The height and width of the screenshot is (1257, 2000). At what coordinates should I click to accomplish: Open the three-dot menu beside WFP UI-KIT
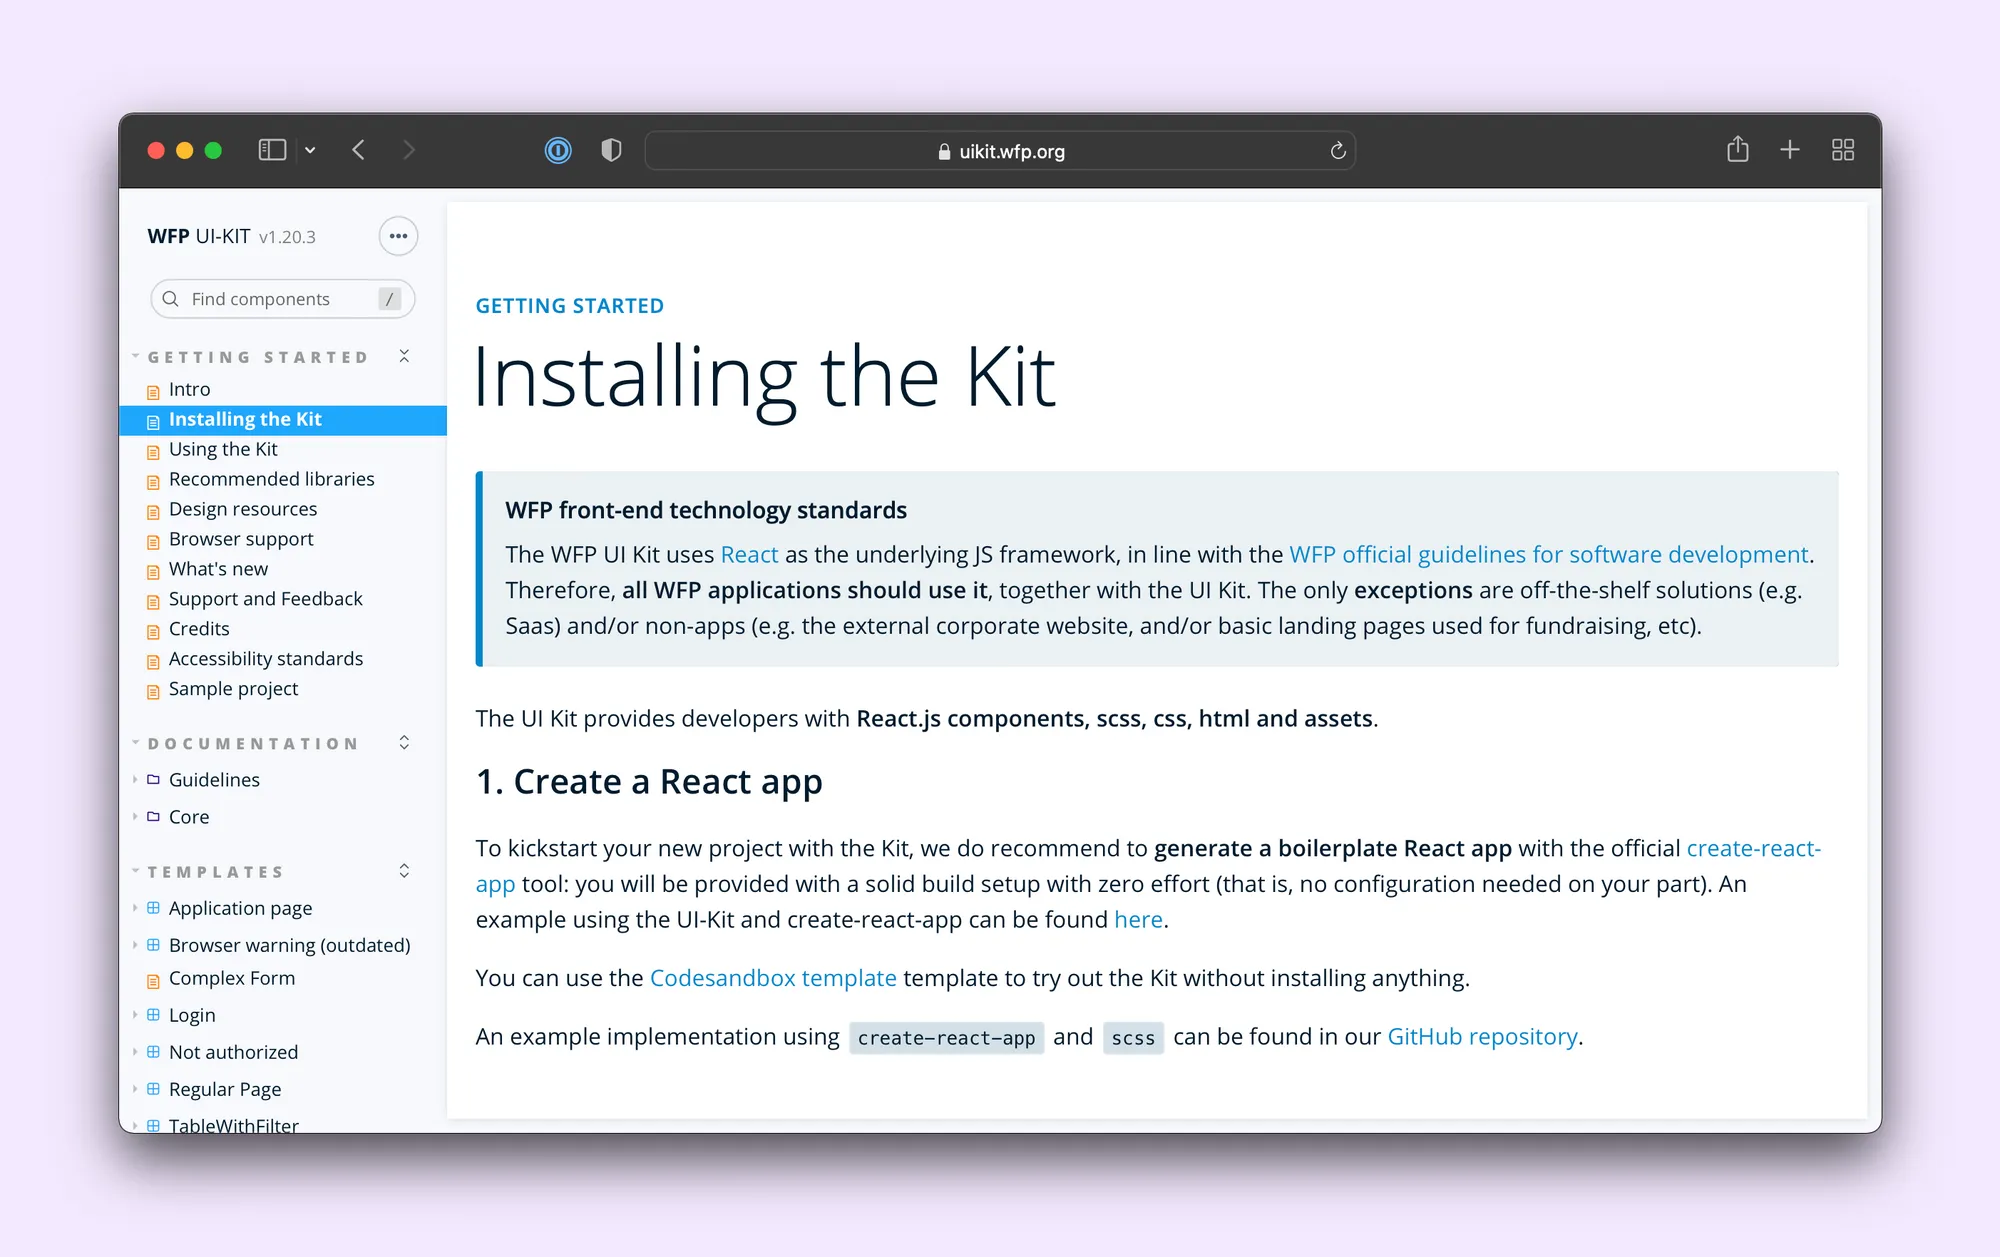tap(398, 236)
